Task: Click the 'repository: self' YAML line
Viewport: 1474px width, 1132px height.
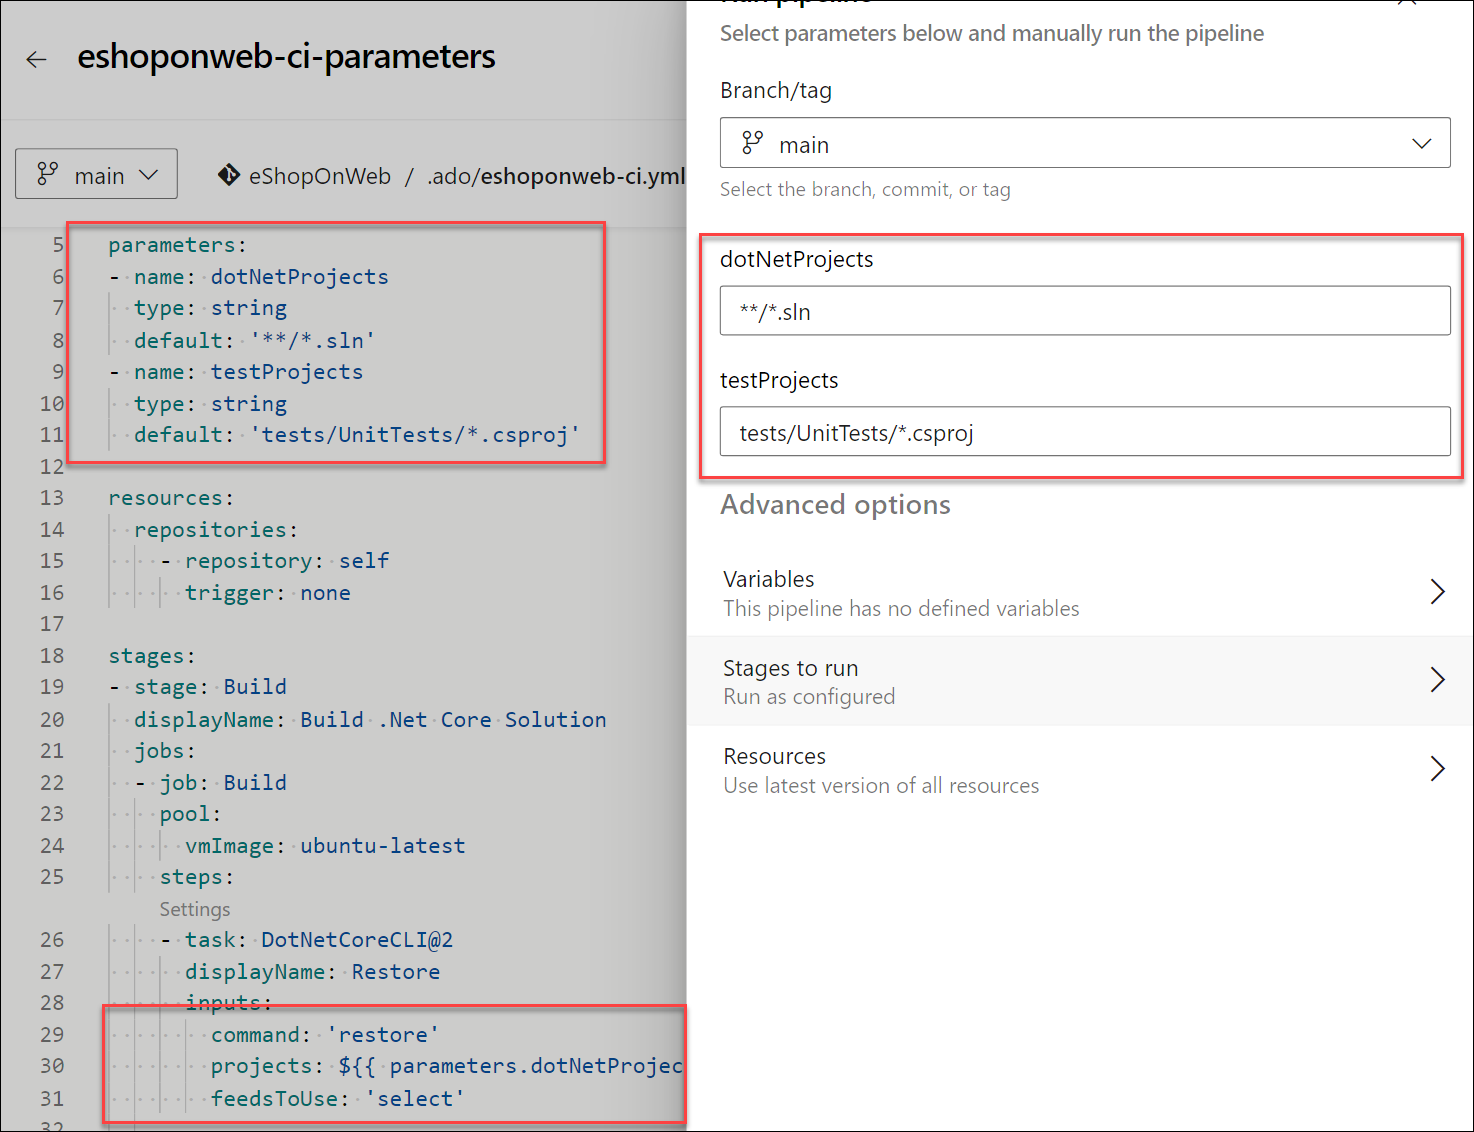Action: [274, 561]
